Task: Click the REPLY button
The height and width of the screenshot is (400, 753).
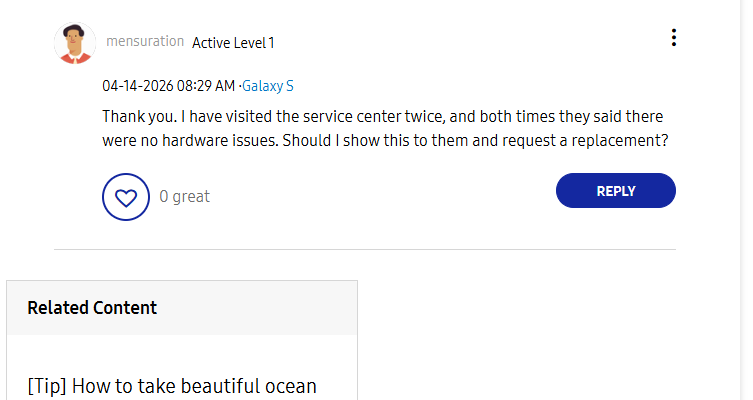Action: (x=615, y=191)
